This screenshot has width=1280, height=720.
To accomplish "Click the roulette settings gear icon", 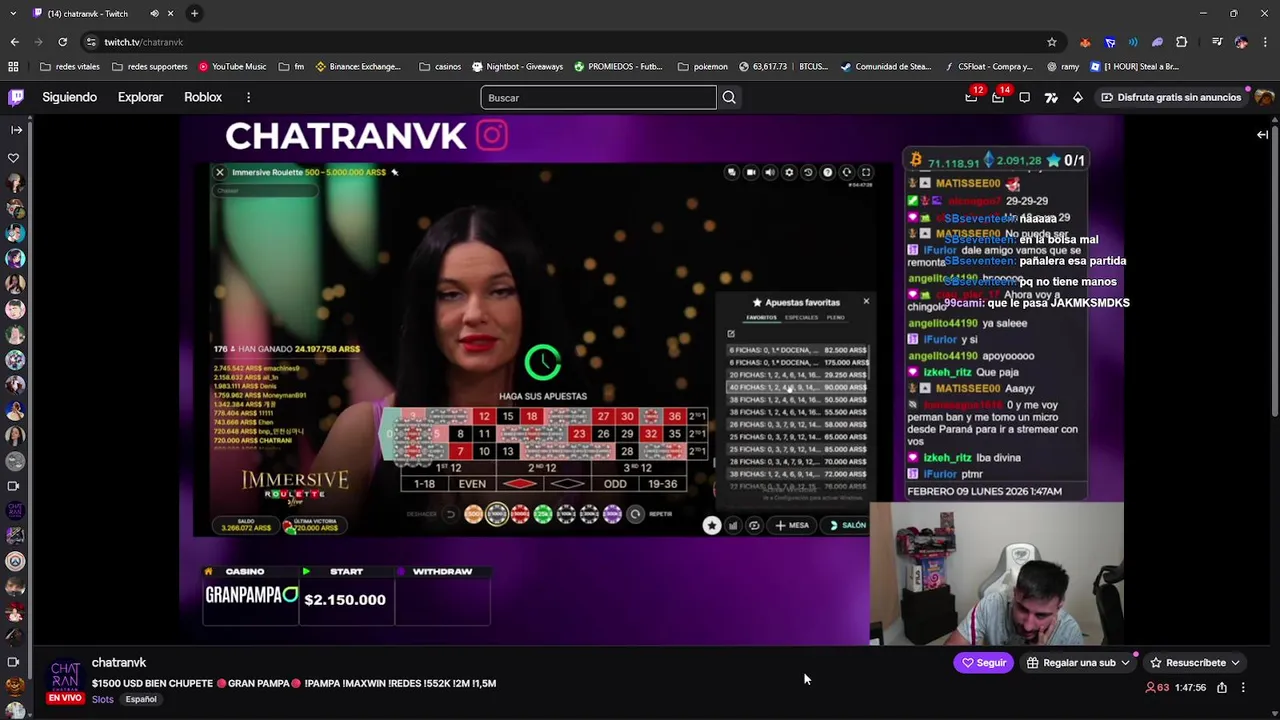I will 789,172.
